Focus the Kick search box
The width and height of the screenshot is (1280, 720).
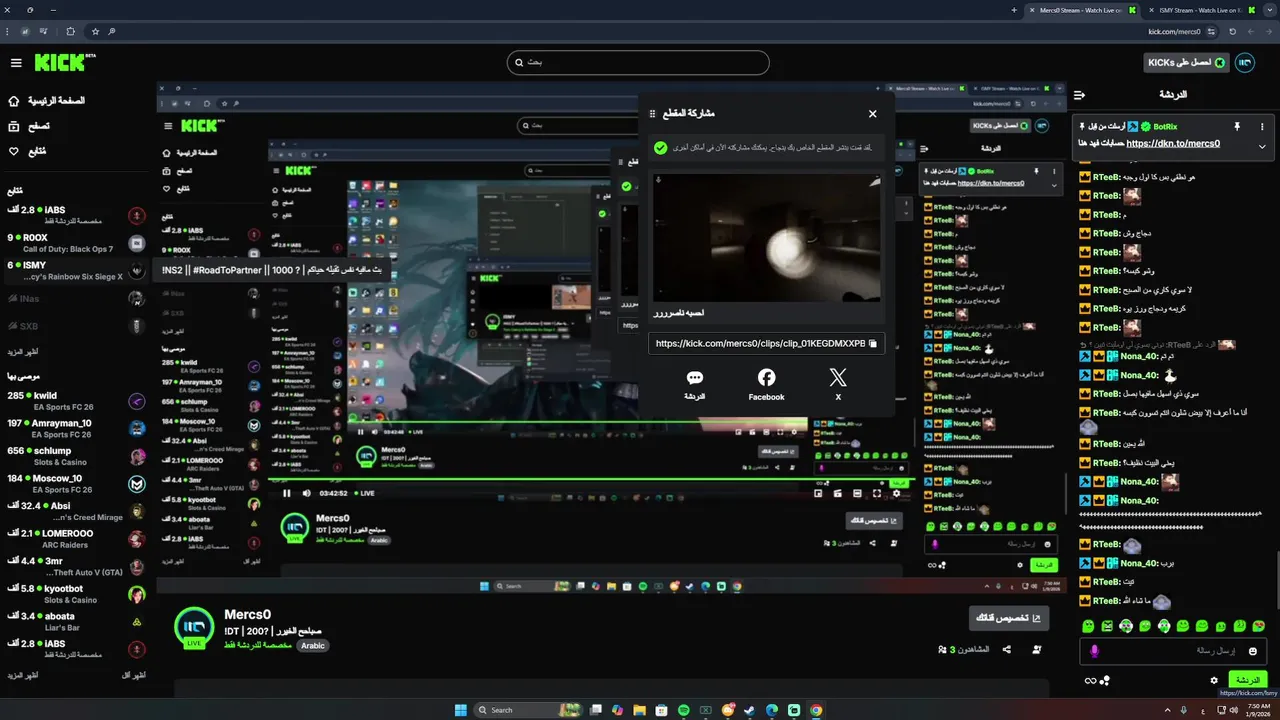638,63
